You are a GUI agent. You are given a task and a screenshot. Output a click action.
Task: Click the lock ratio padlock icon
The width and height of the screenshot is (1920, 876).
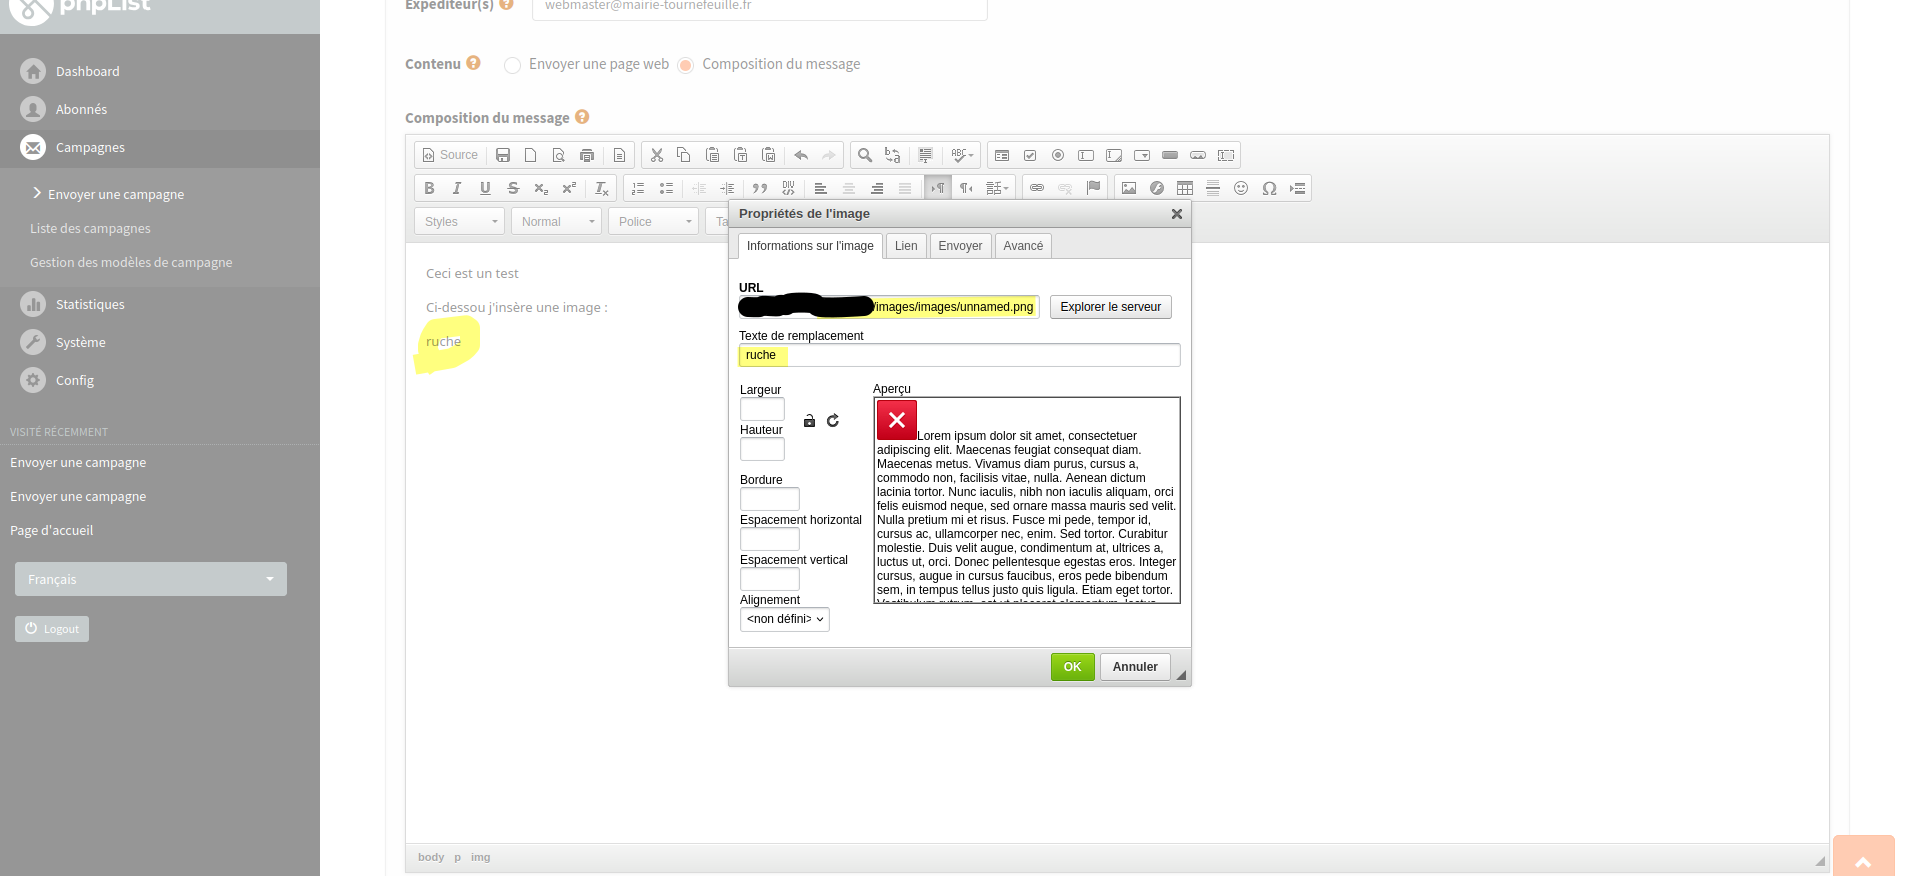click(810, 421)
